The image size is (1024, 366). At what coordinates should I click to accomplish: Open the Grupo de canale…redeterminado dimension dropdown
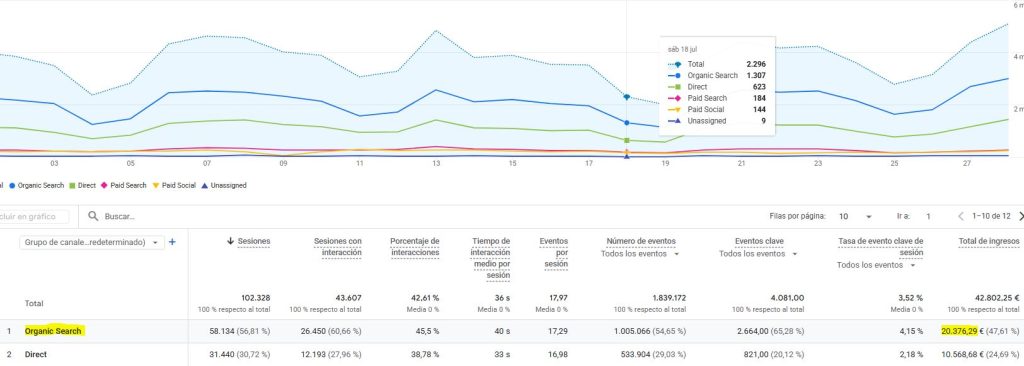(x=91, y=242)
